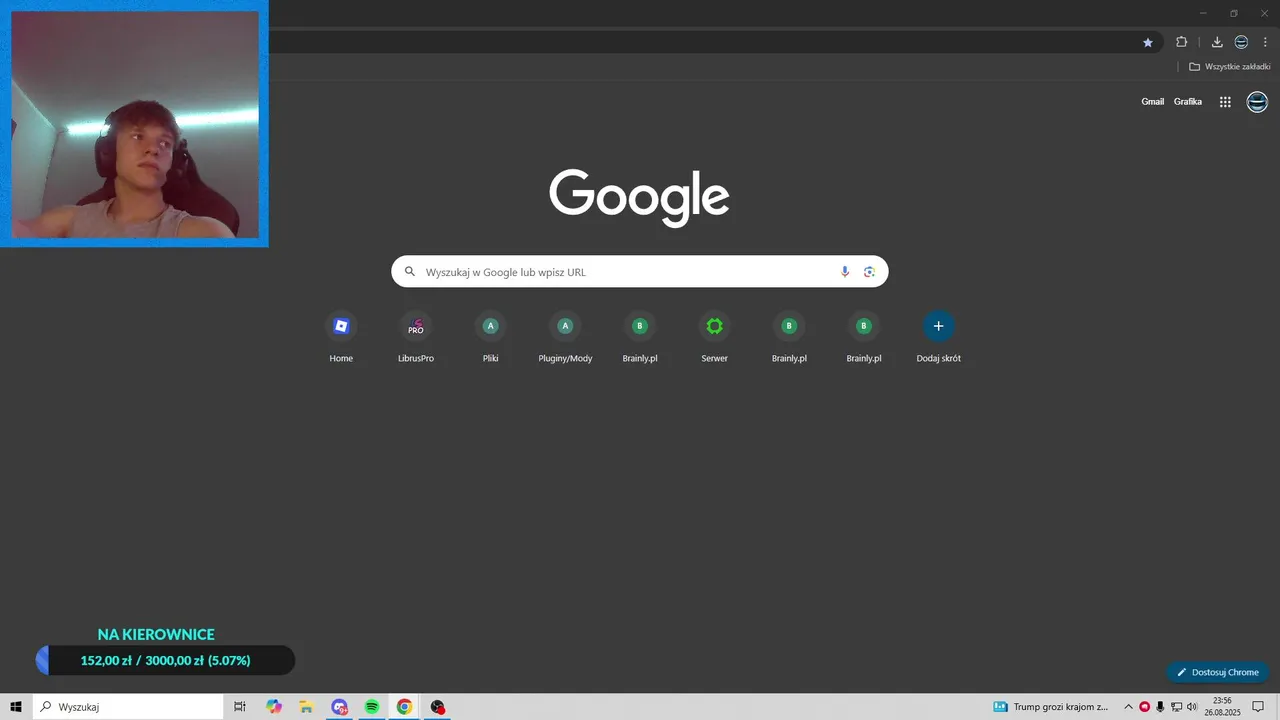Open the Pluginy/Mody shortcut

[565, 338]
